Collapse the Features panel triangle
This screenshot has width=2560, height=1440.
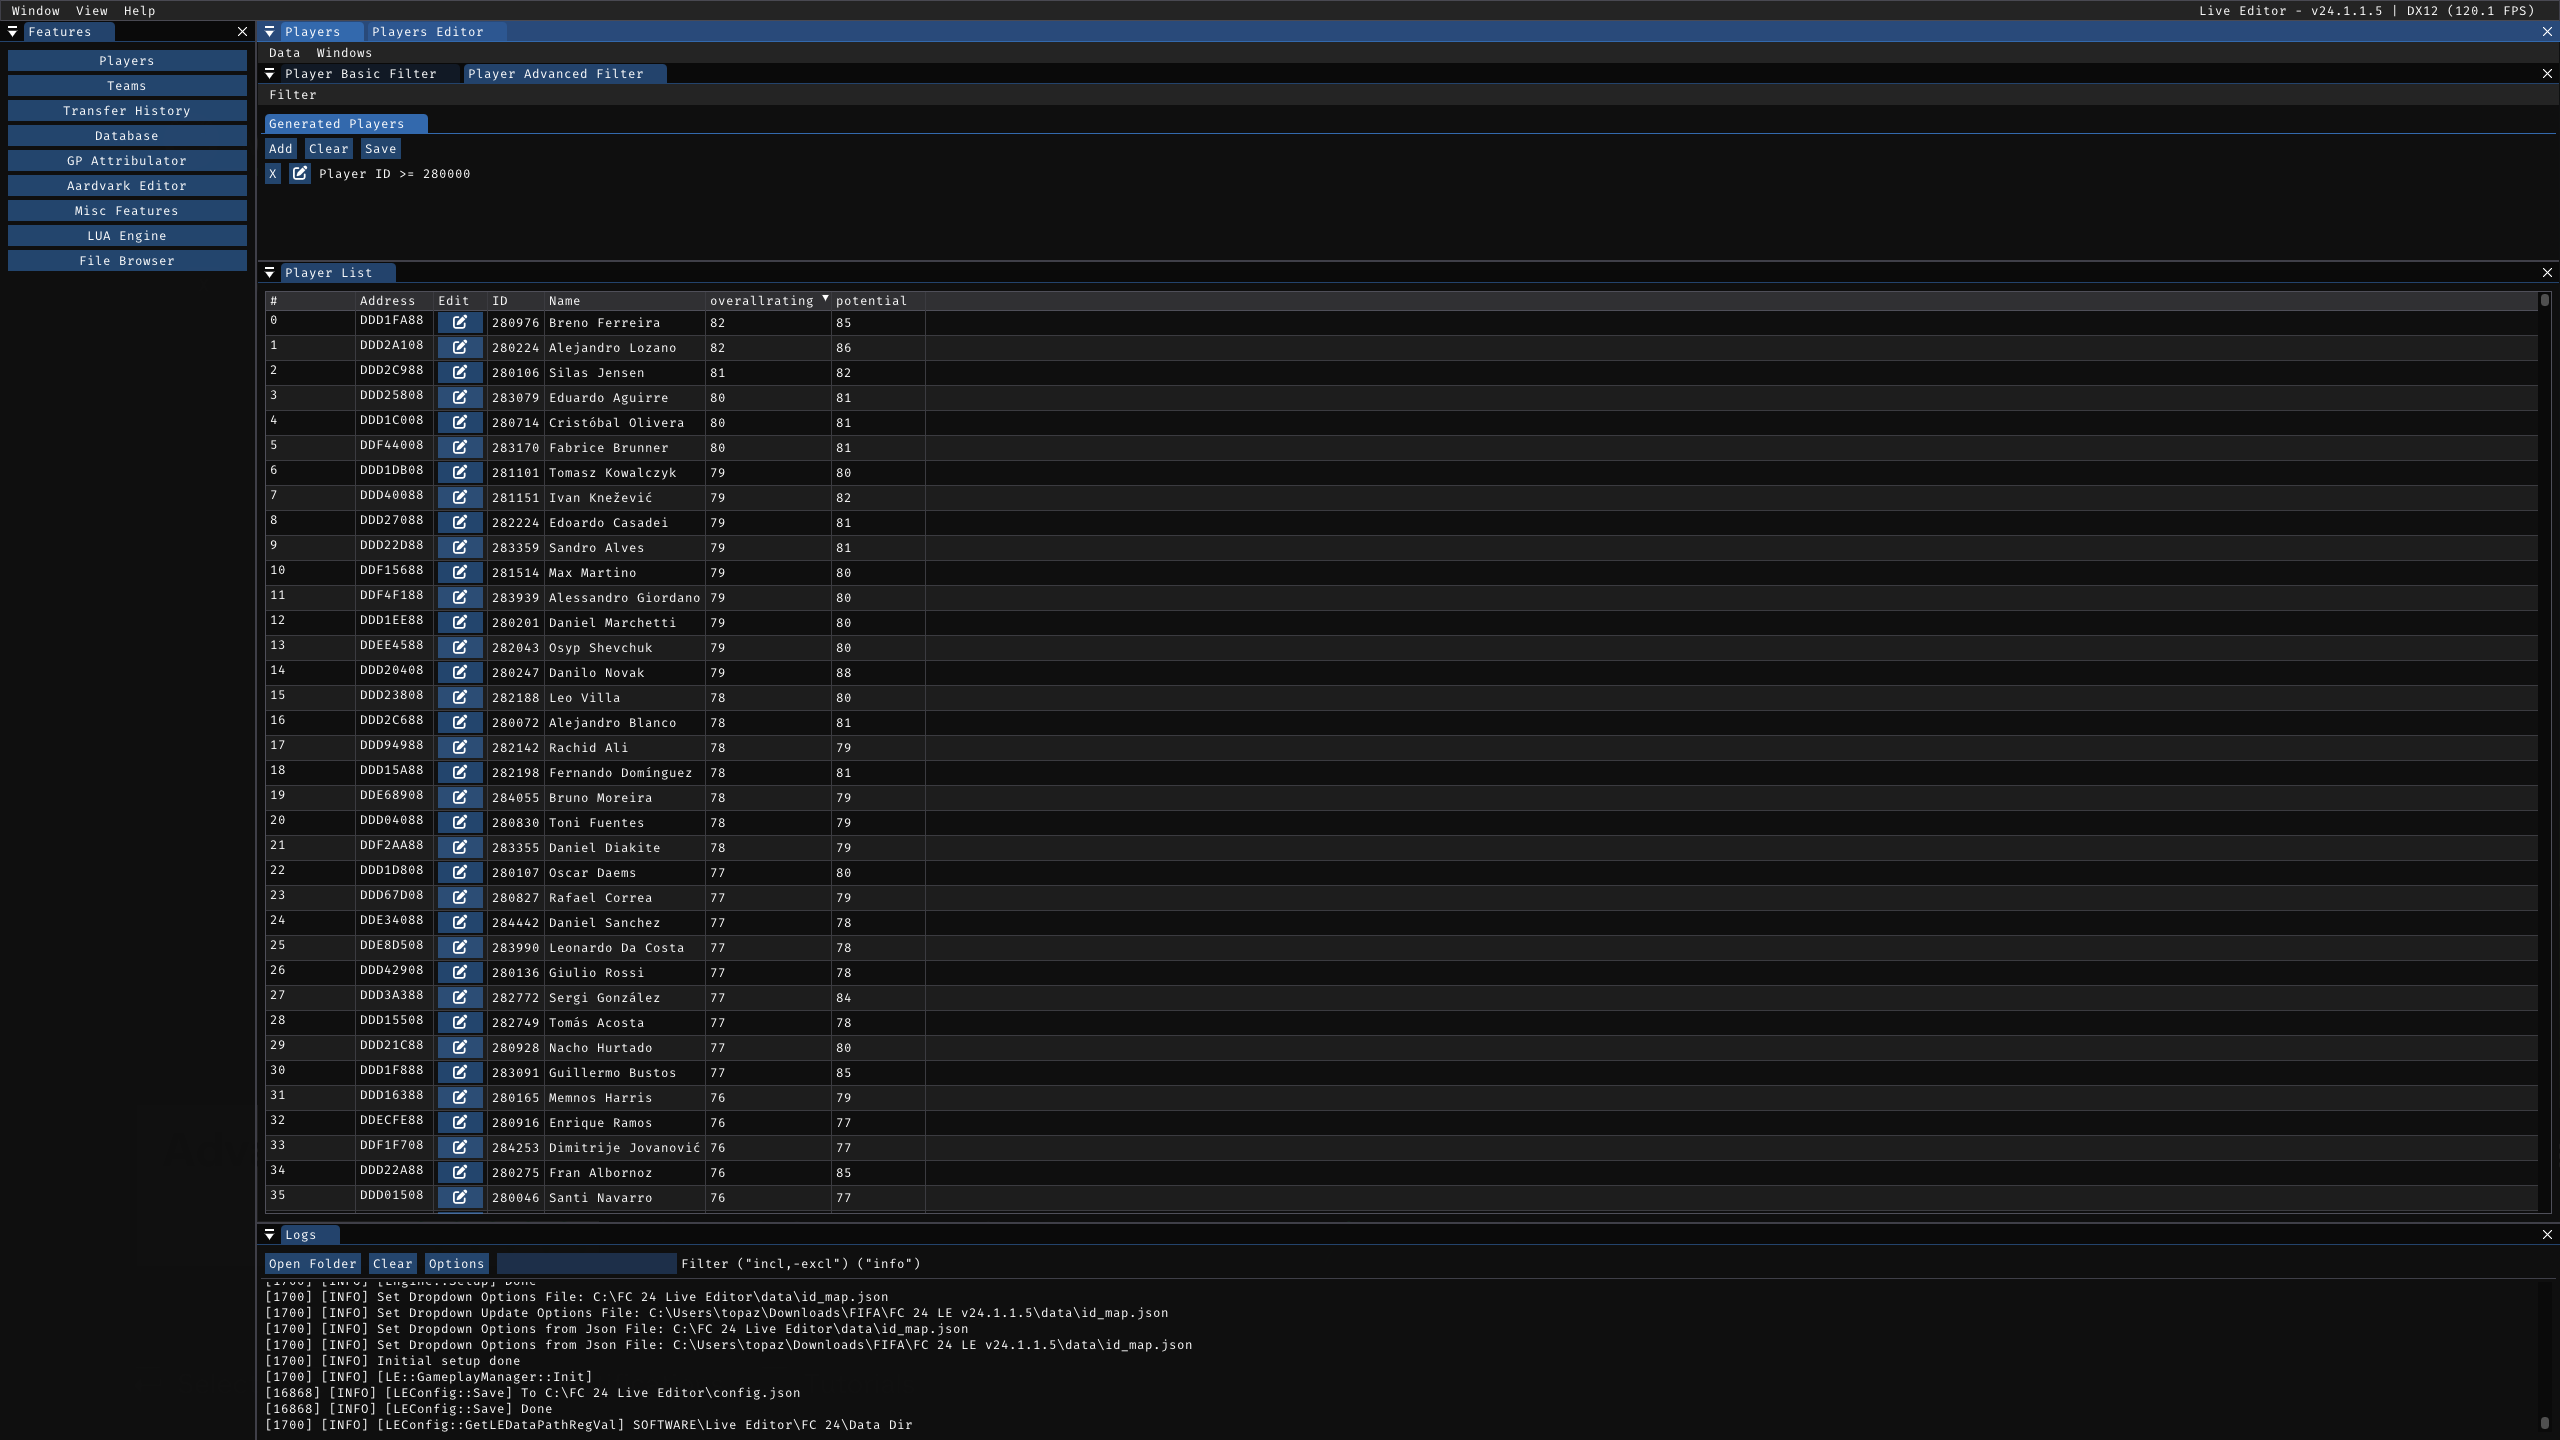click(12, 32)
